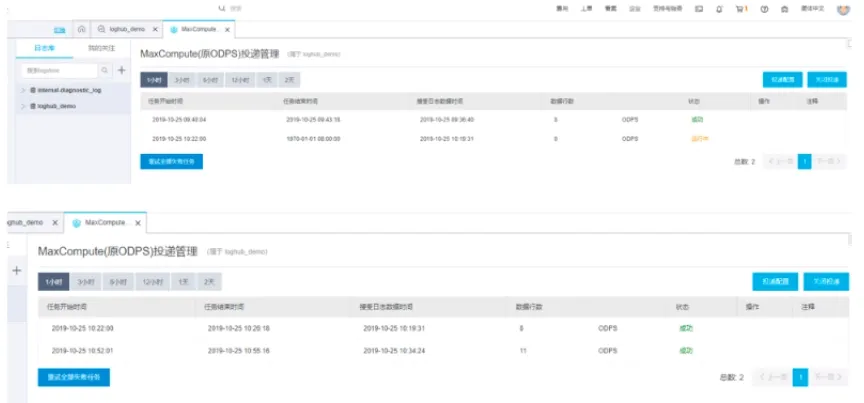Add a logstore with sidebar plus icon

[x=122, y=70]
